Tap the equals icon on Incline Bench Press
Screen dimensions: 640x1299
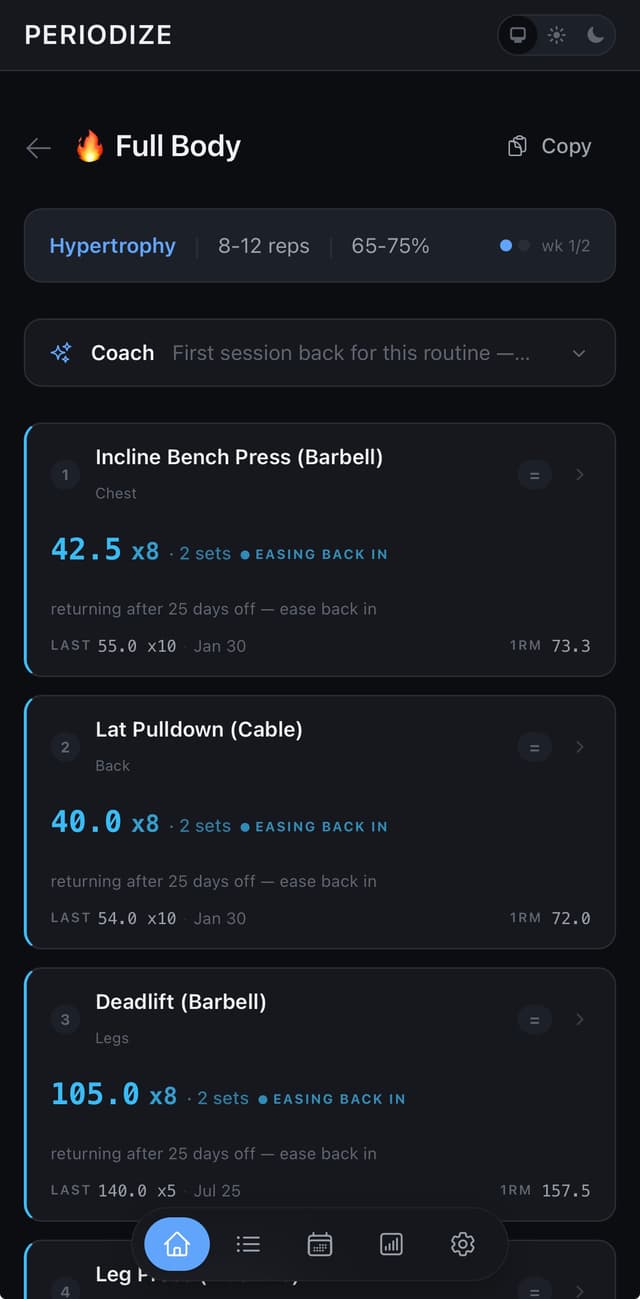tap(534, 475)
